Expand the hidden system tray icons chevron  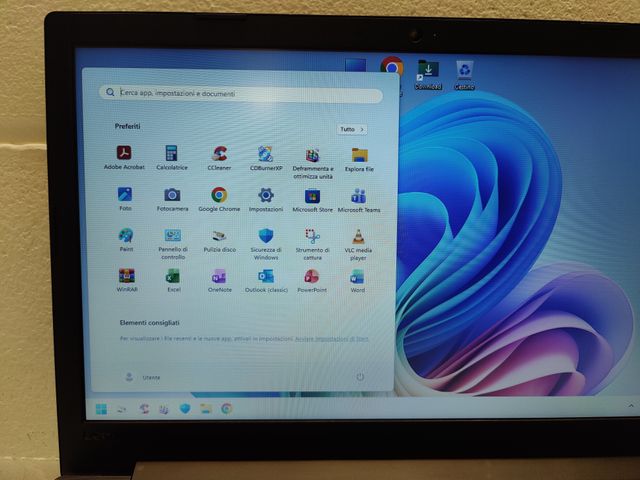[x=631, y=406]
